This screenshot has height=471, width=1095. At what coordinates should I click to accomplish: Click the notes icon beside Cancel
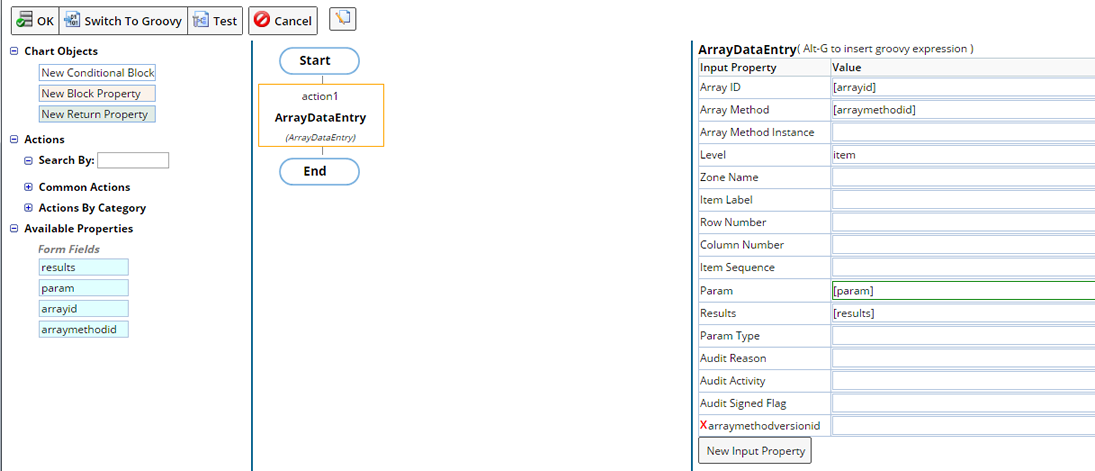(x=342, y=19)
